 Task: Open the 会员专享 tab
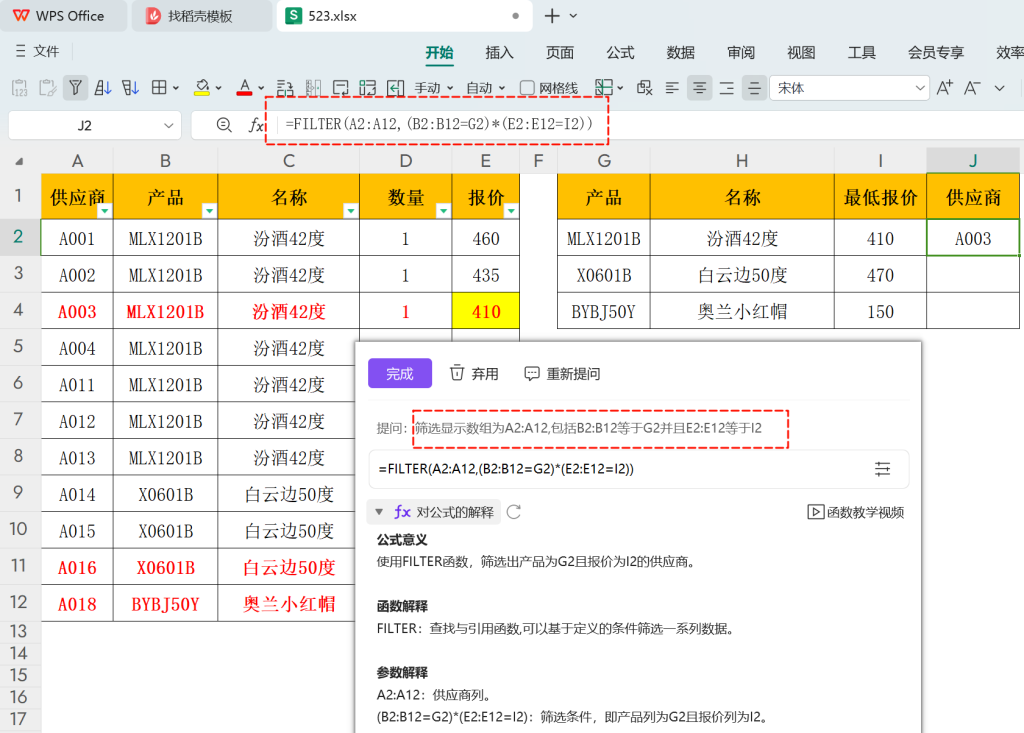pos(936,52)
